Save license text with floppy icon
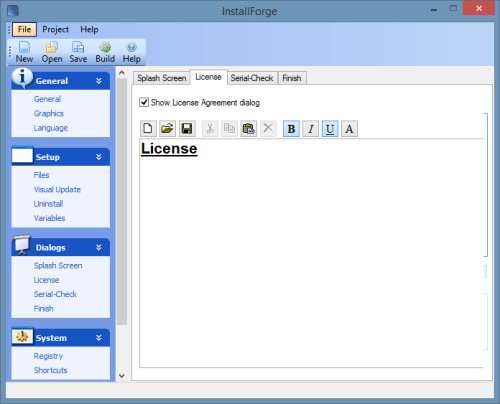This screenshot has width=500, height=404. point(187,129)
